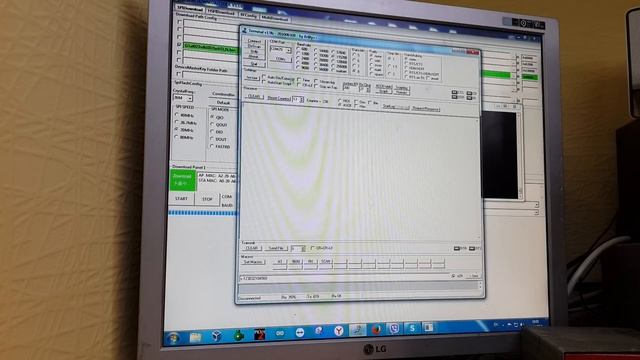Open Skype icon in taskbar
The image size is (640, 360).
(x=412, y=328)
